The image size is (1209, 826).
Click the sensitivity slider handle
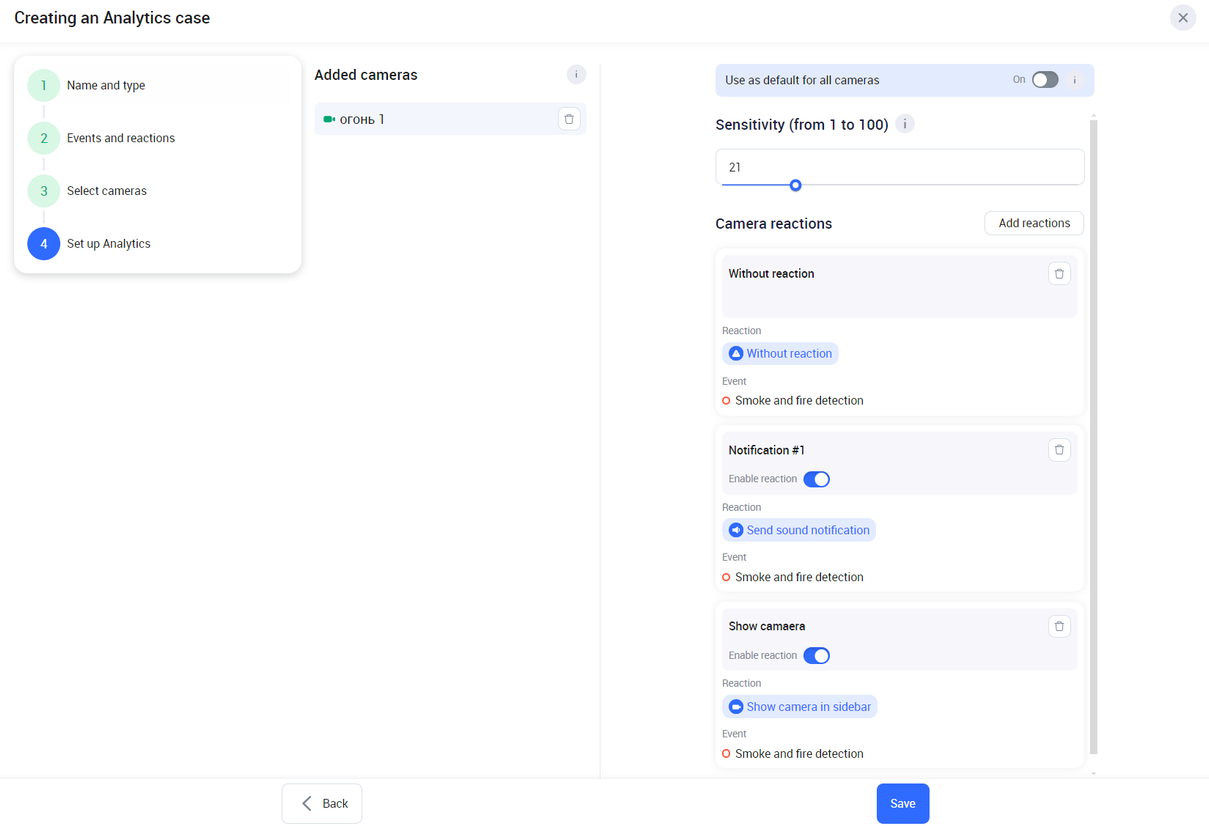point(796,185)
